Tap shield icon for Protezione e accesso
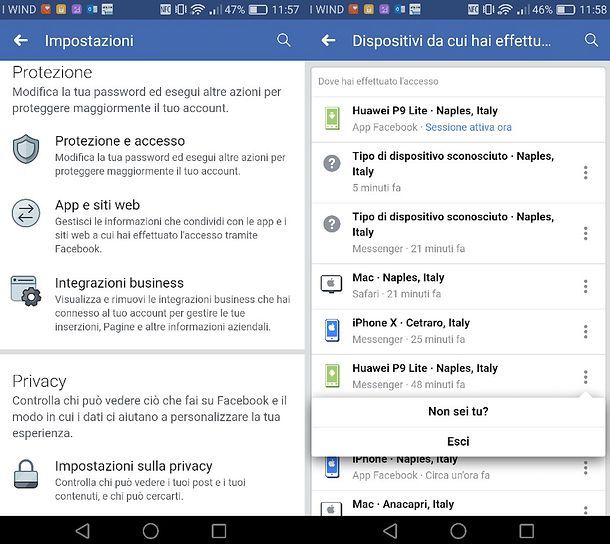This screenshot has width=610, height=544. (26, 149)
